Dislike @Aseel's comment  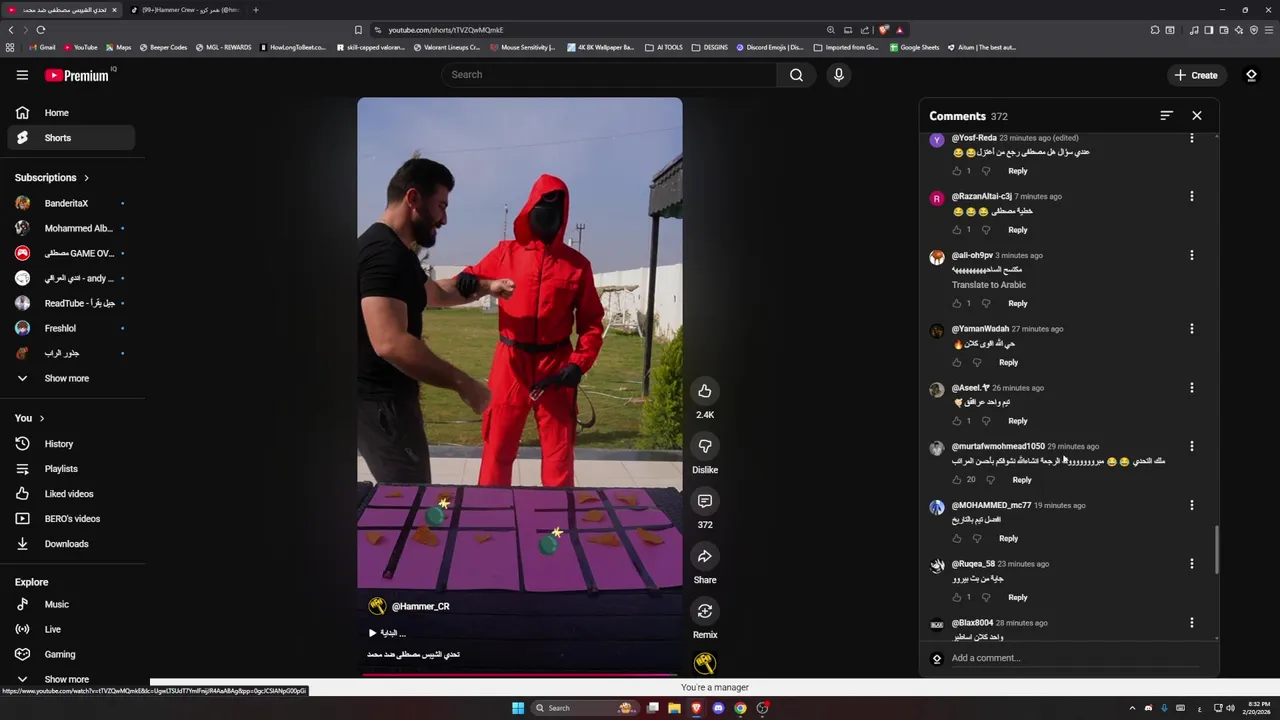986,421
